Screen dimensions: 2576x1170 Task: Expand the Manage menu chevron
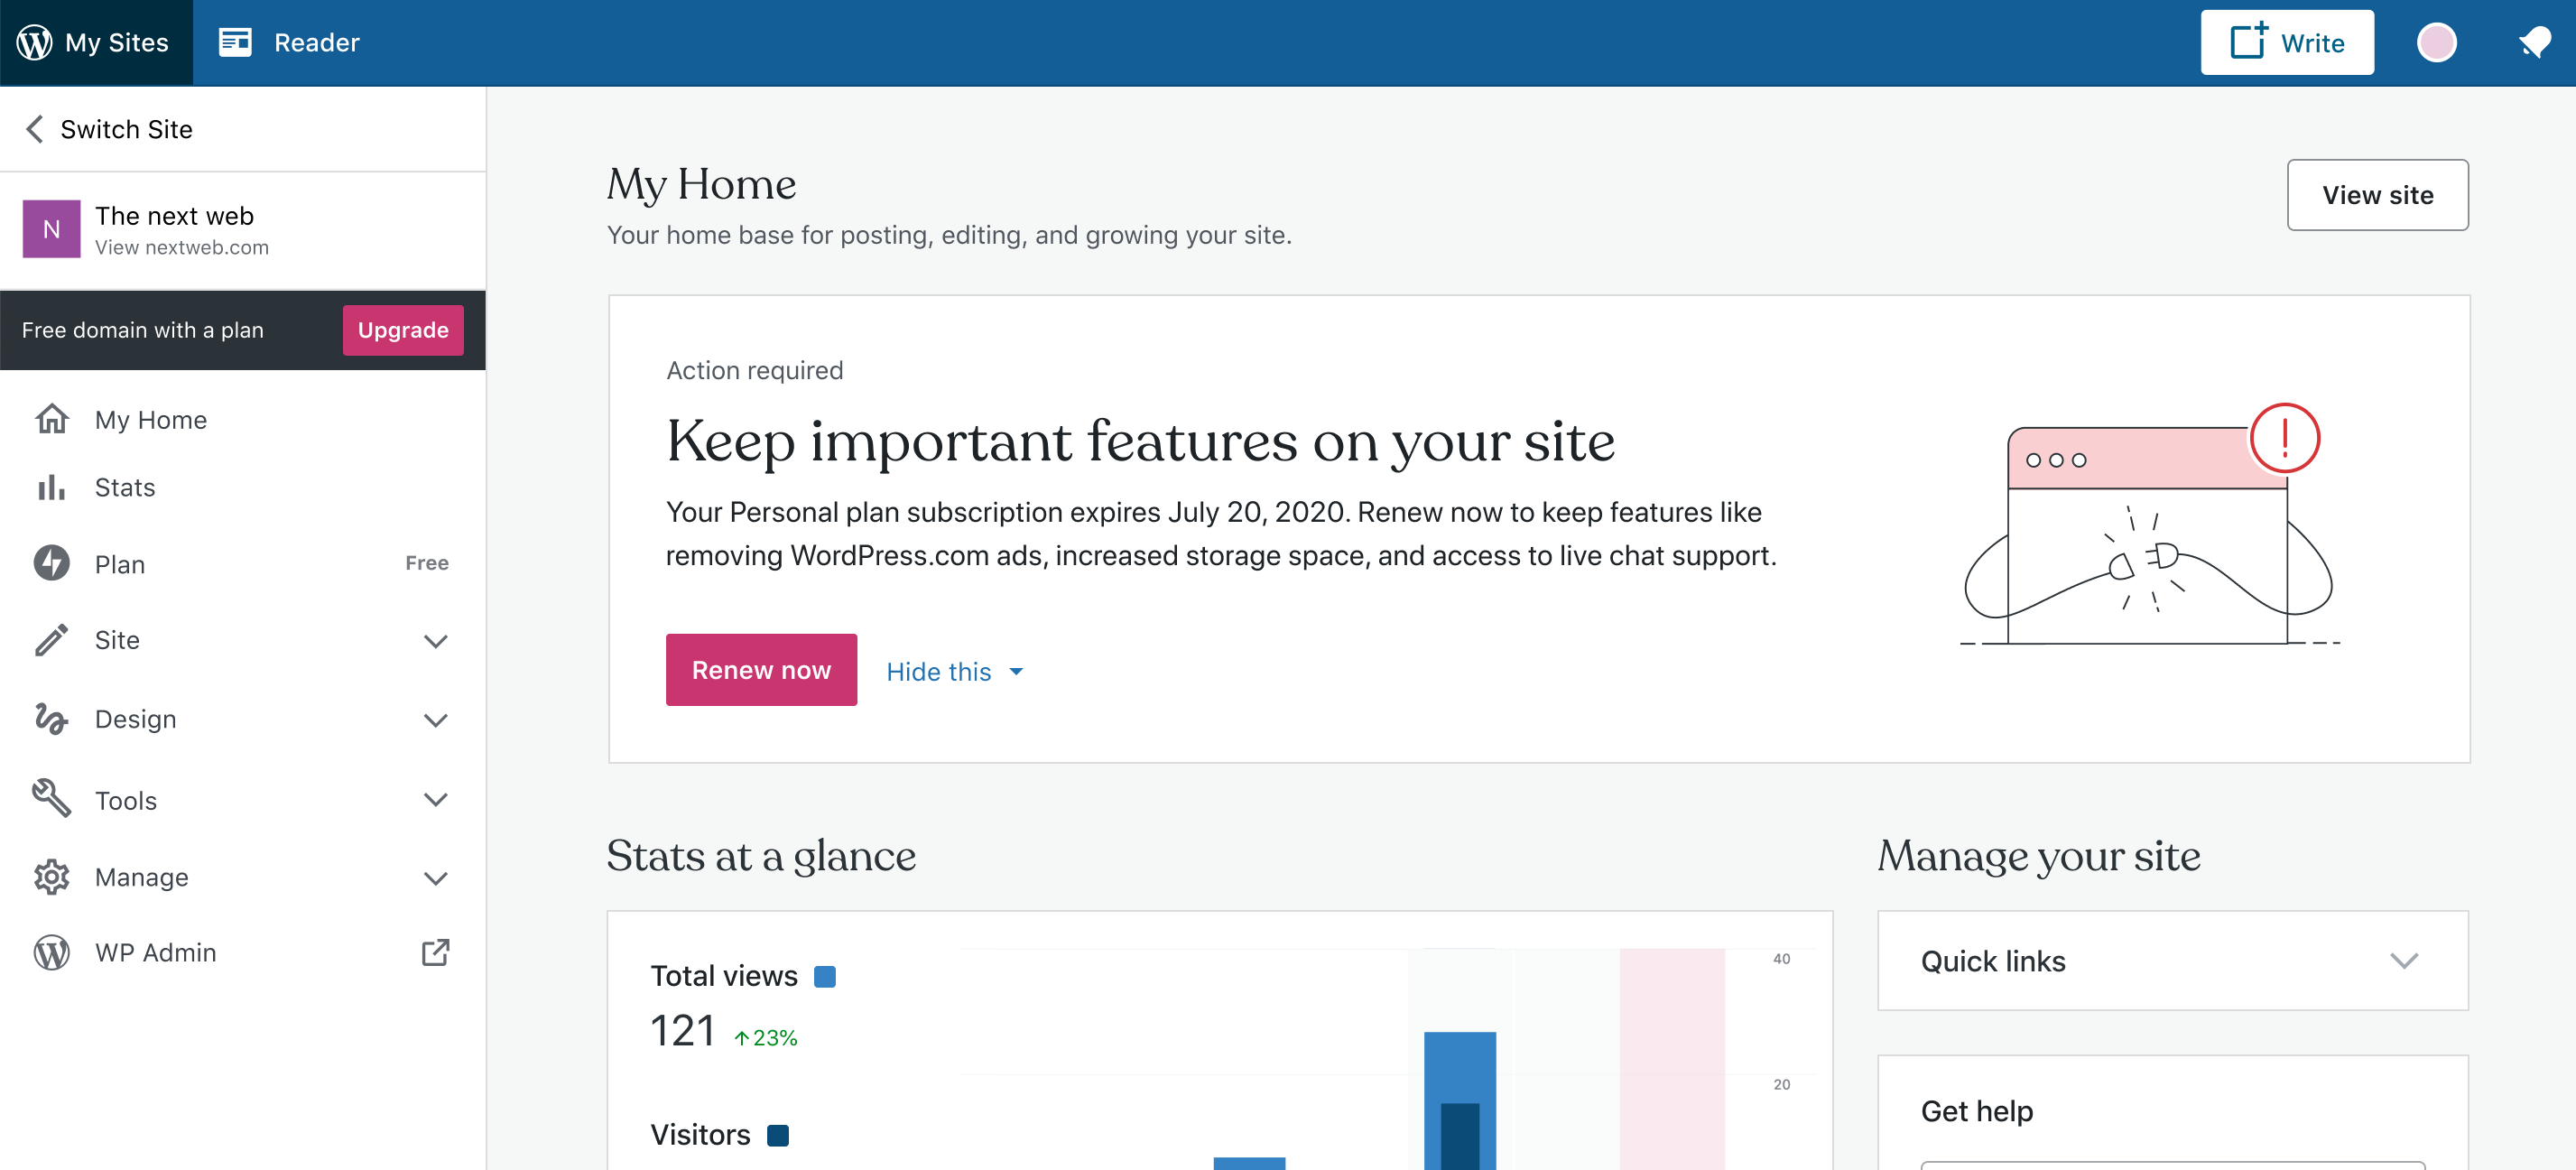point(435,879)
